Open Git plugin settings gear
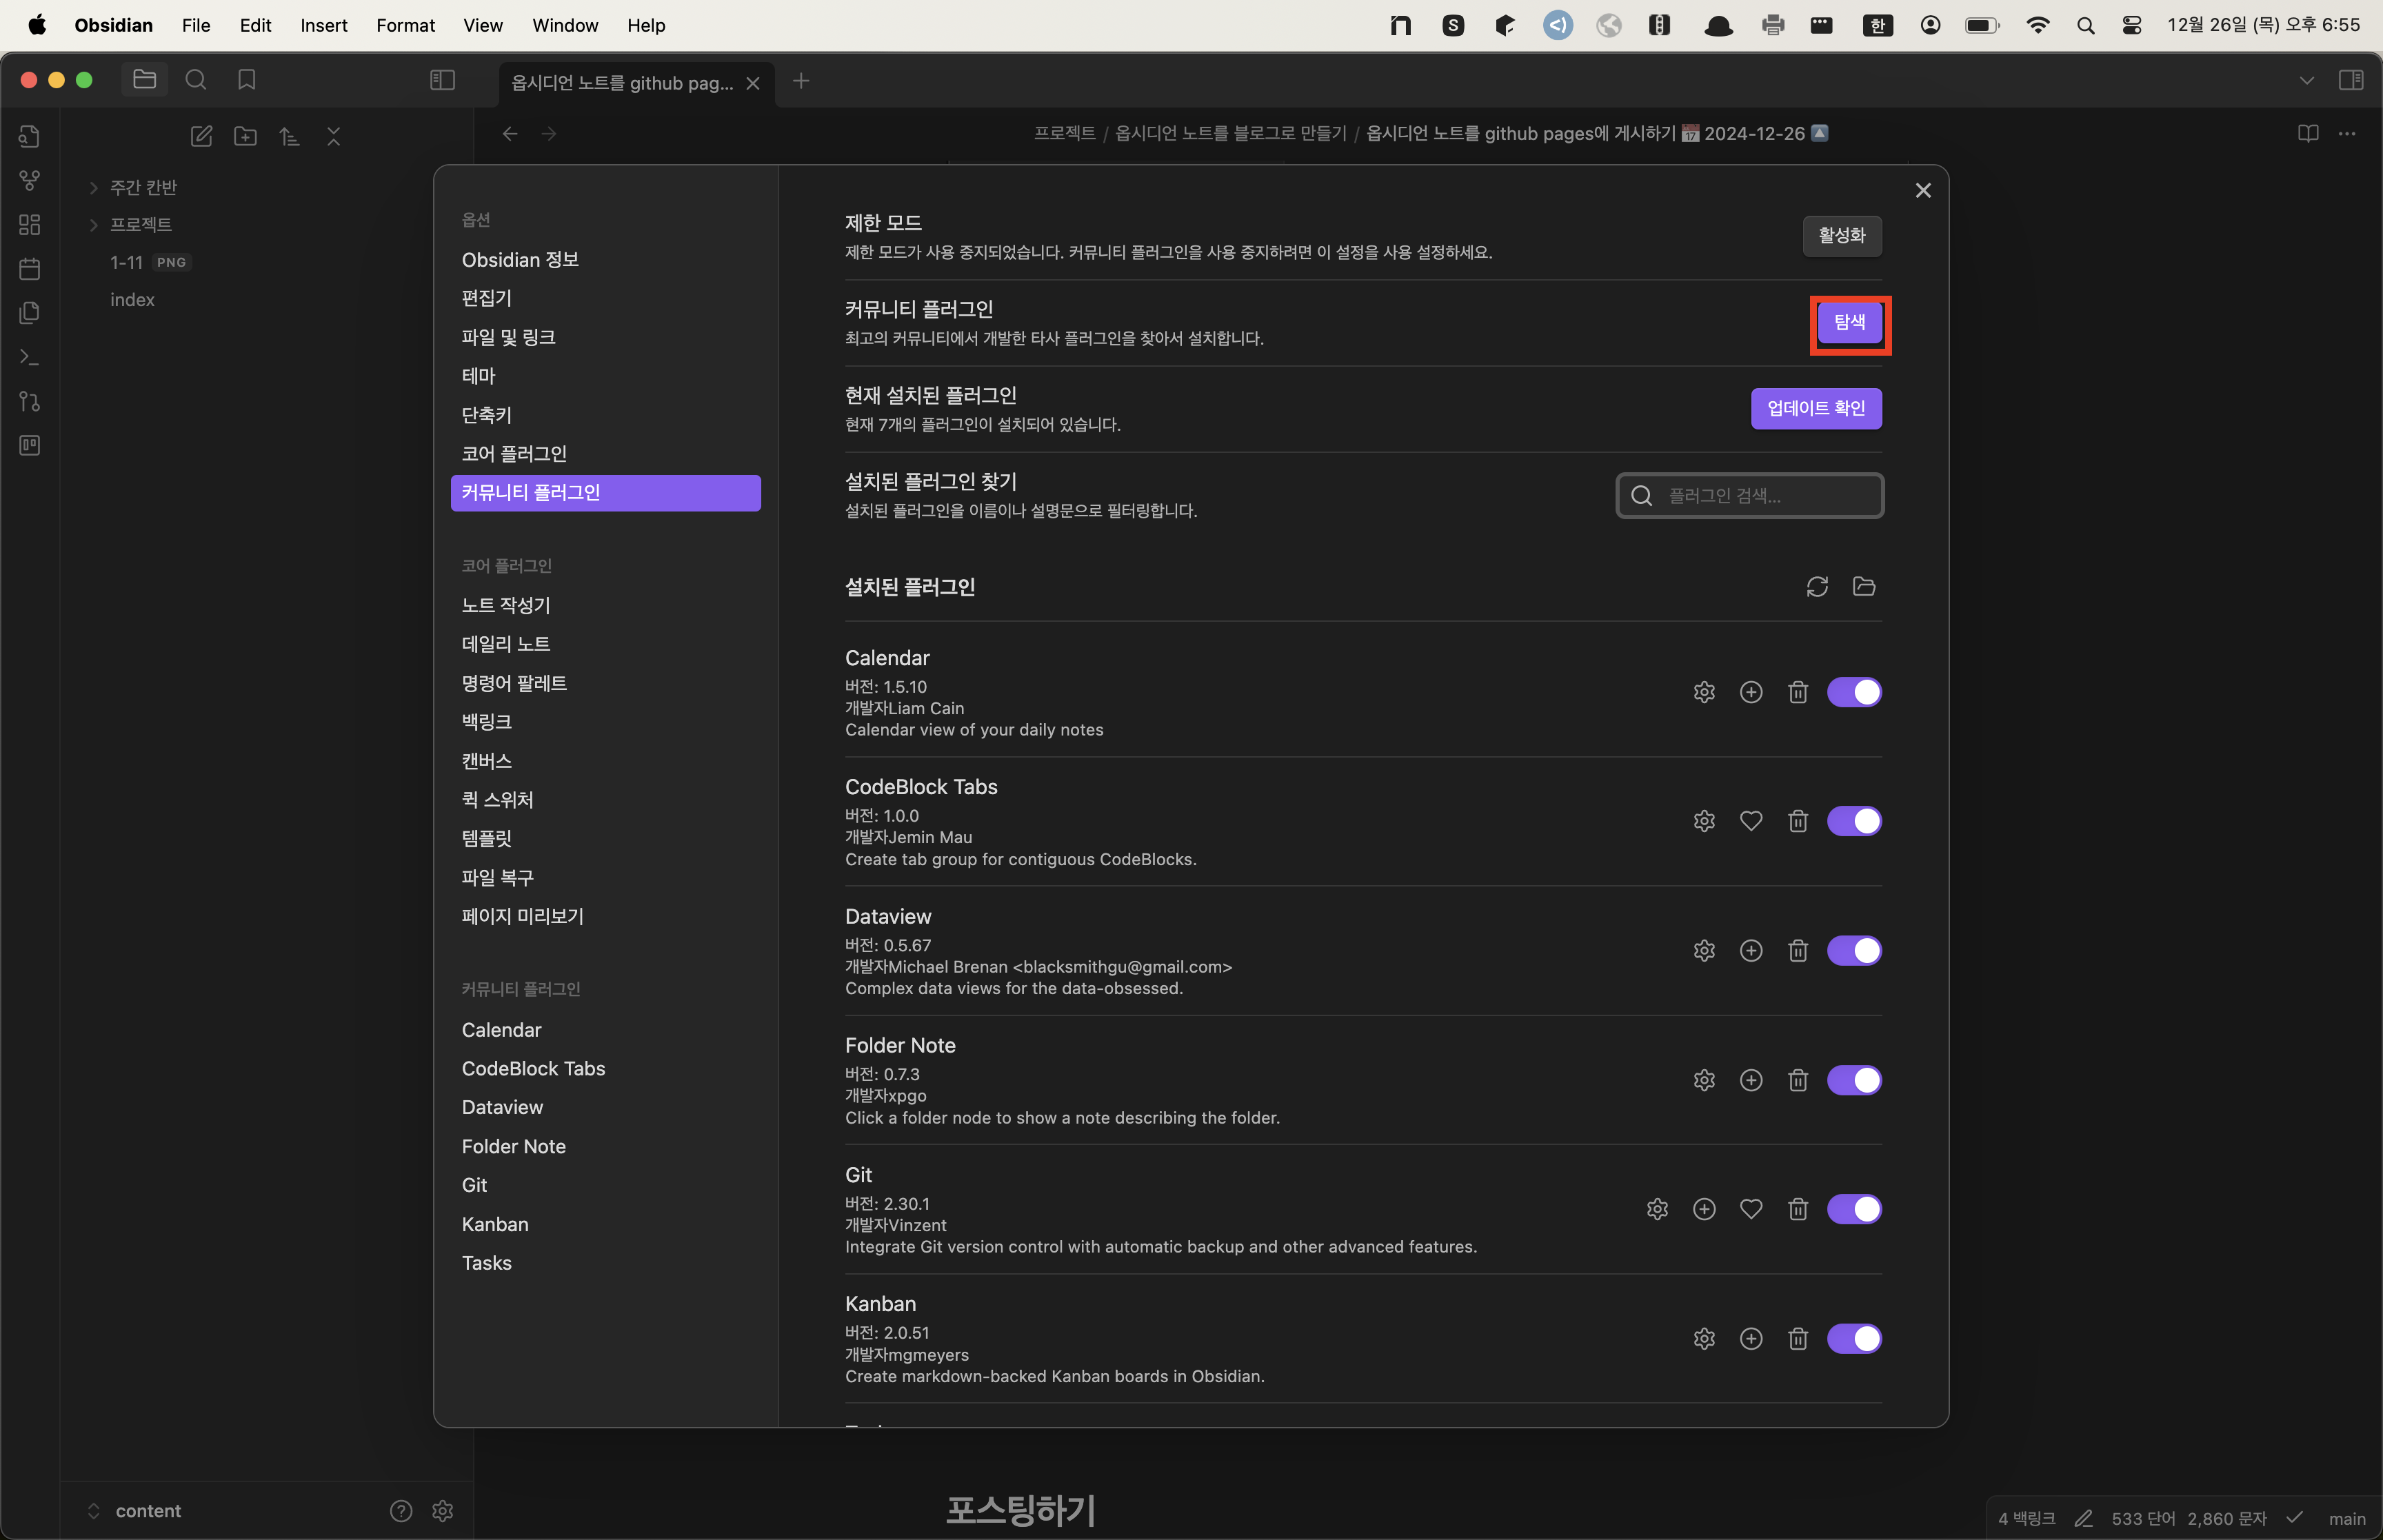This screenshot has width=2383, height=1540. (1657, 1209)
